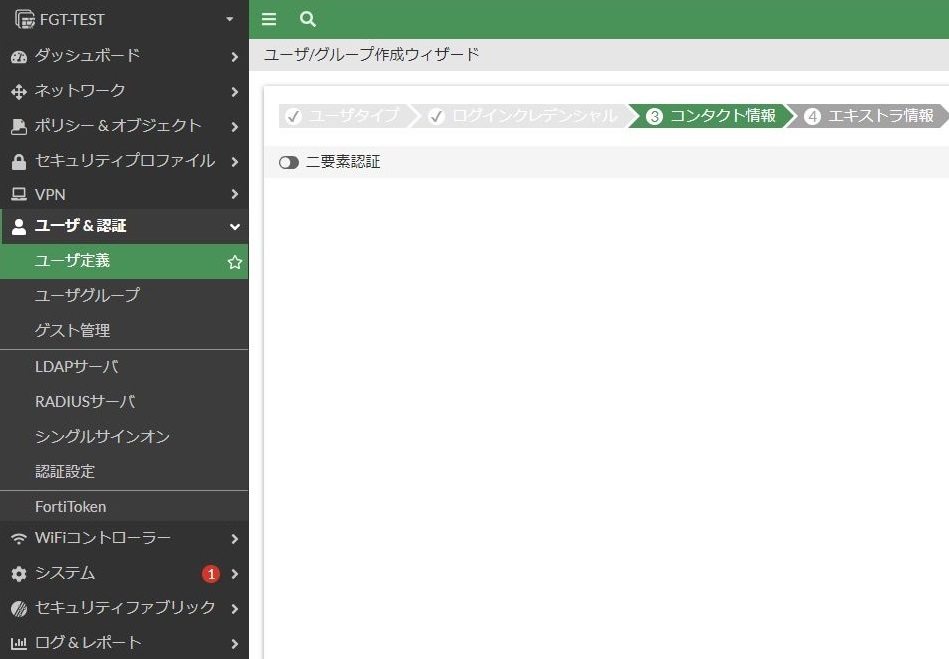Collapse the ユーザ＆認証 chevron
This screenshot has height=659, width=949.
tap(235, 227)
